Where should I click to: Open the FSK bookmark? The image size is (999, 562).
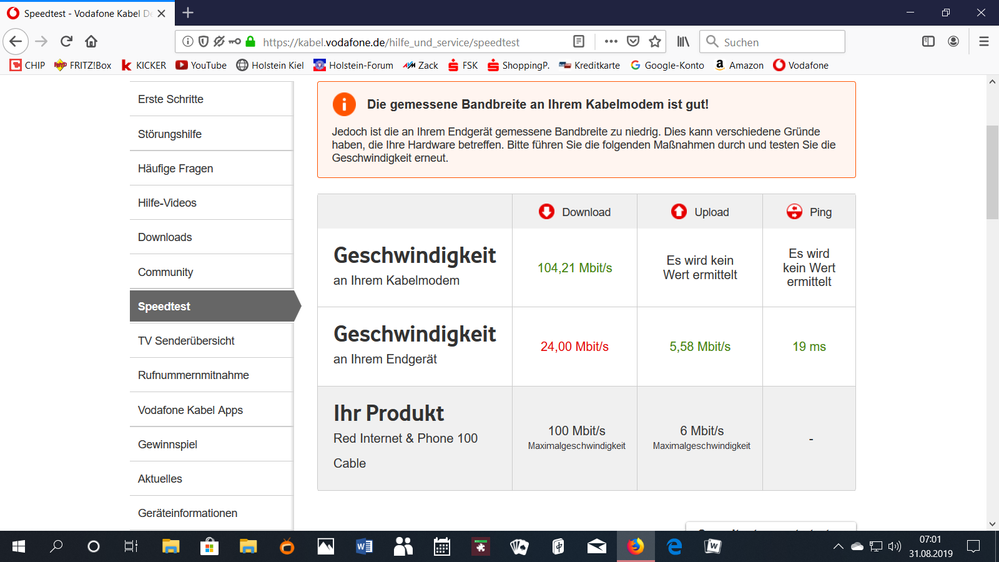point(463,65)
